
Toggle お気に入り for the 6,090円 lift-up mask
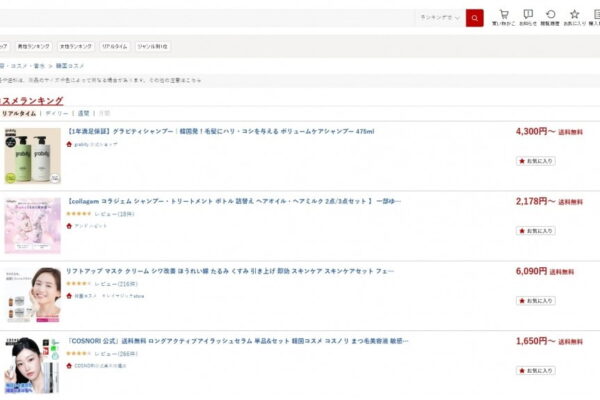click(x=535, y=300)
